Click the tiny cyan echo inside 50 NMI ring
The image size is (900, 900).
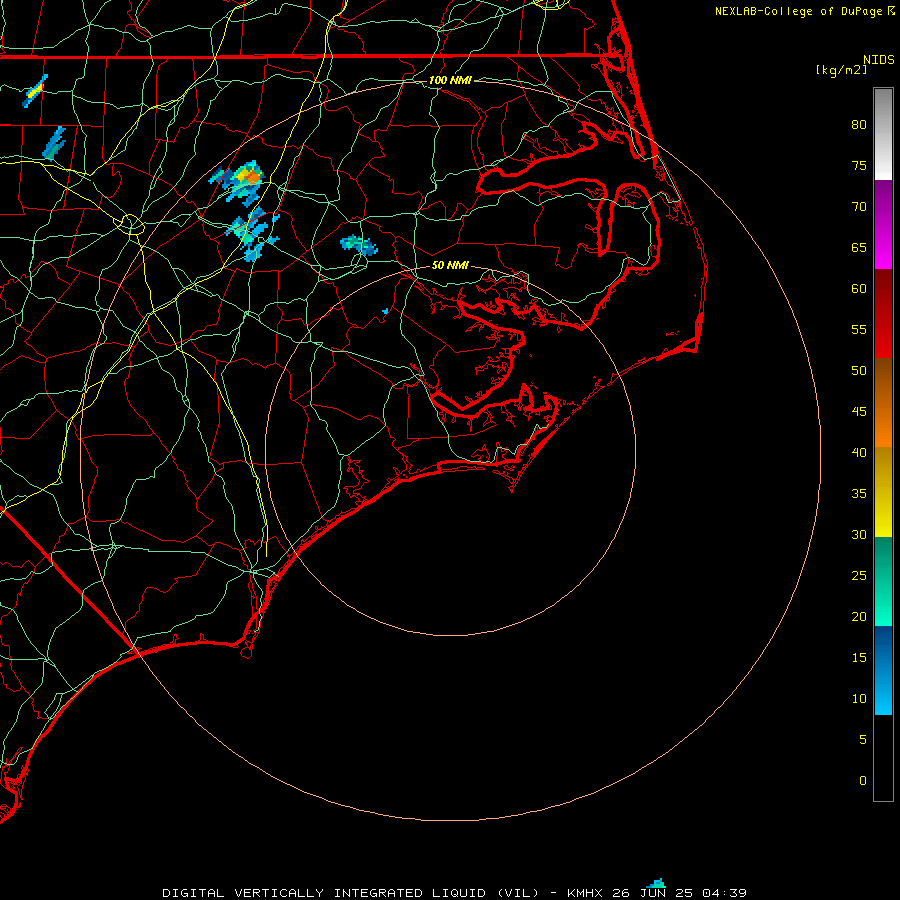pyautogui.click(x=385, y=311)
